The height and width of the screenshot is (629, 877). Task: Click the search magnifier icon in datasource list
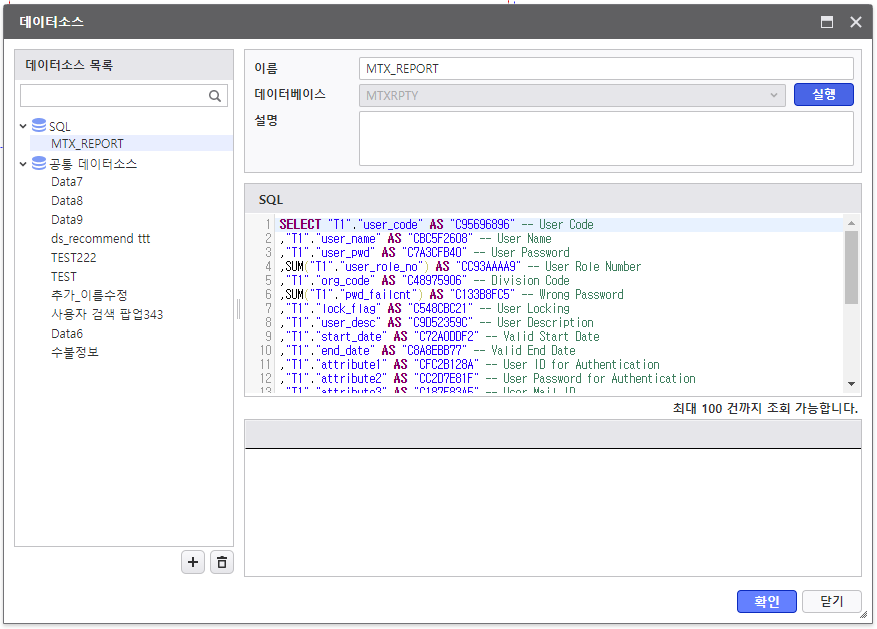[x=215, y=96]
